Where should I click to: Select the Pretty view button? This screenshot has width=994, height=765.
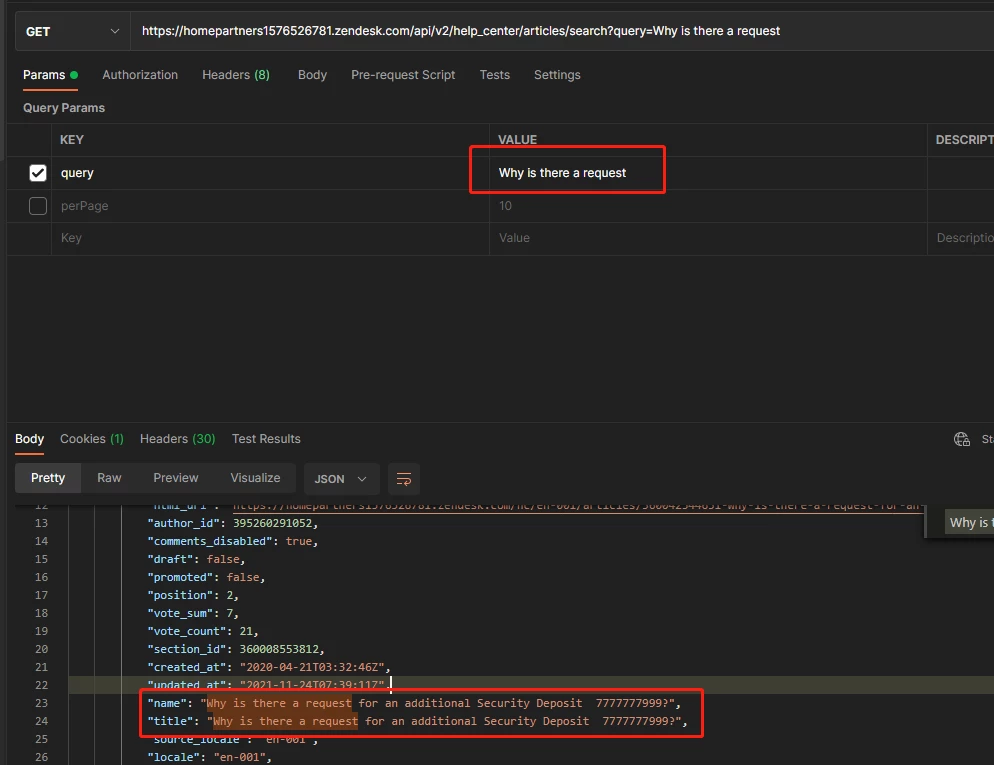(x=48, y=478)
